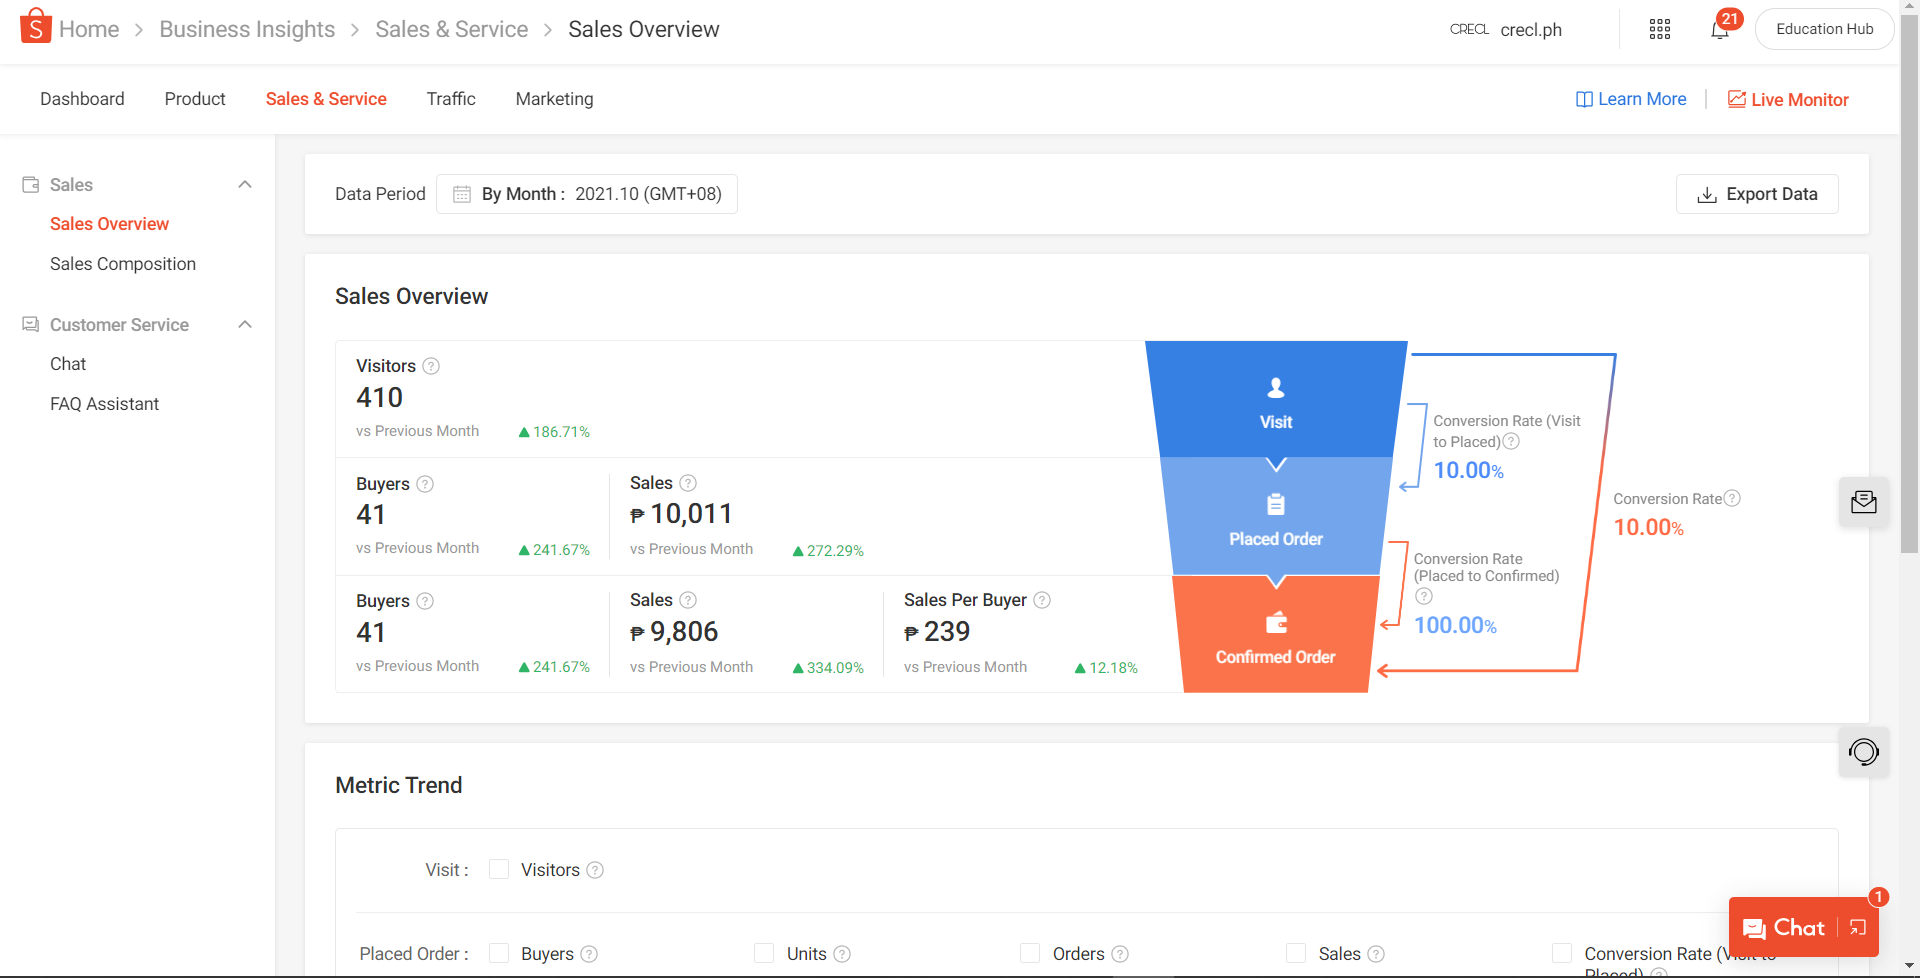Open help icon next to Confirmed Order Buyers
Image resolution: width=1920 pixels, height=978 pixels.
(x=425, y=601)
